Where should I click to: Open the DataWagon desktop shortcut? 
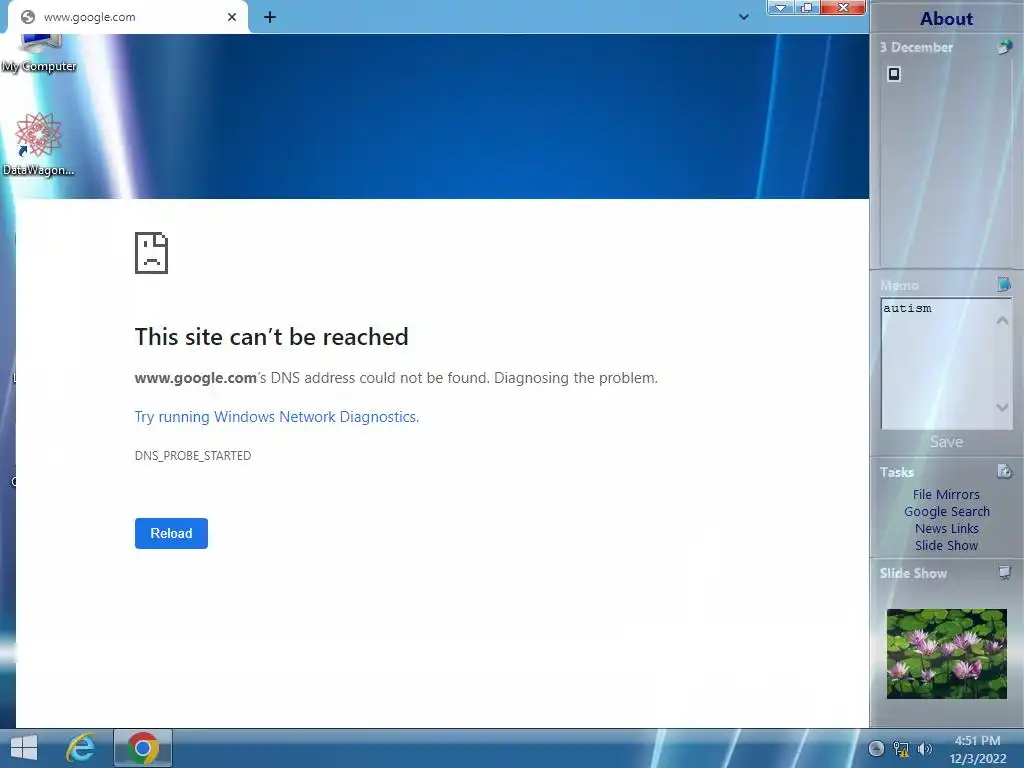(38, 144)
